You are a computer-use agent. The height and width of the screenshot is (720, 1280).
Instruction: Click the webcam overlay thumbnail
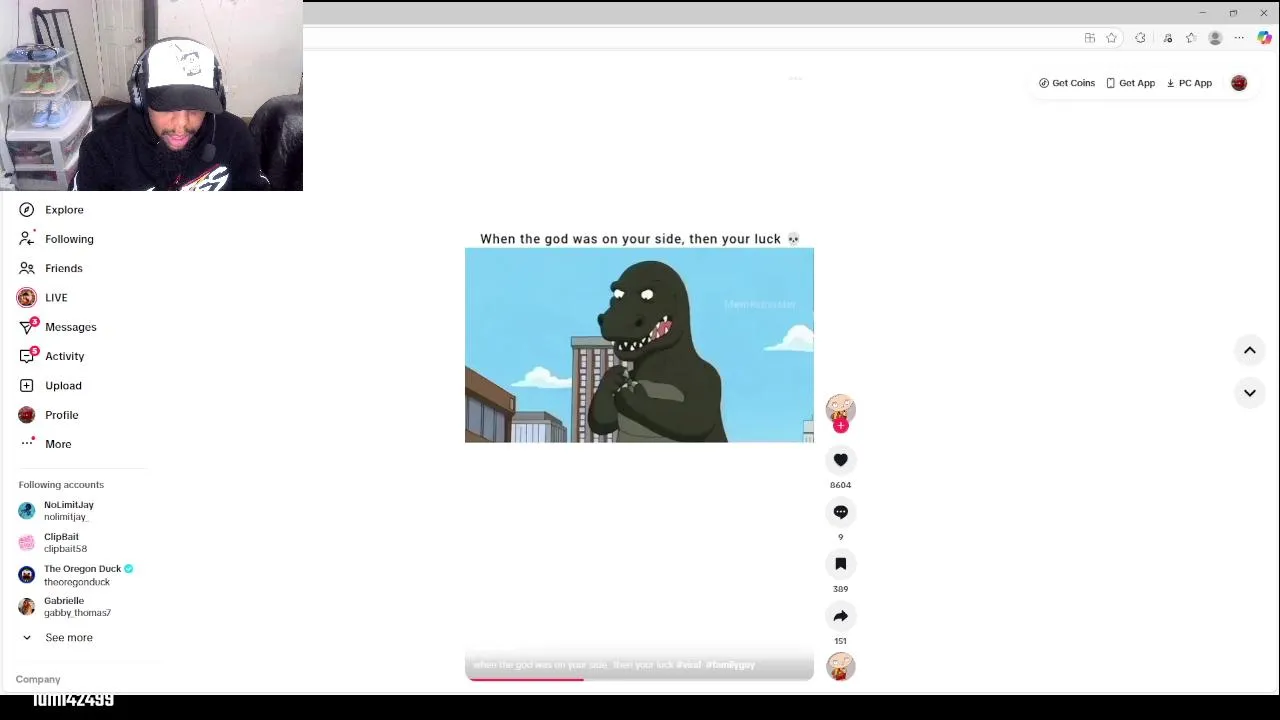[151, 95]
